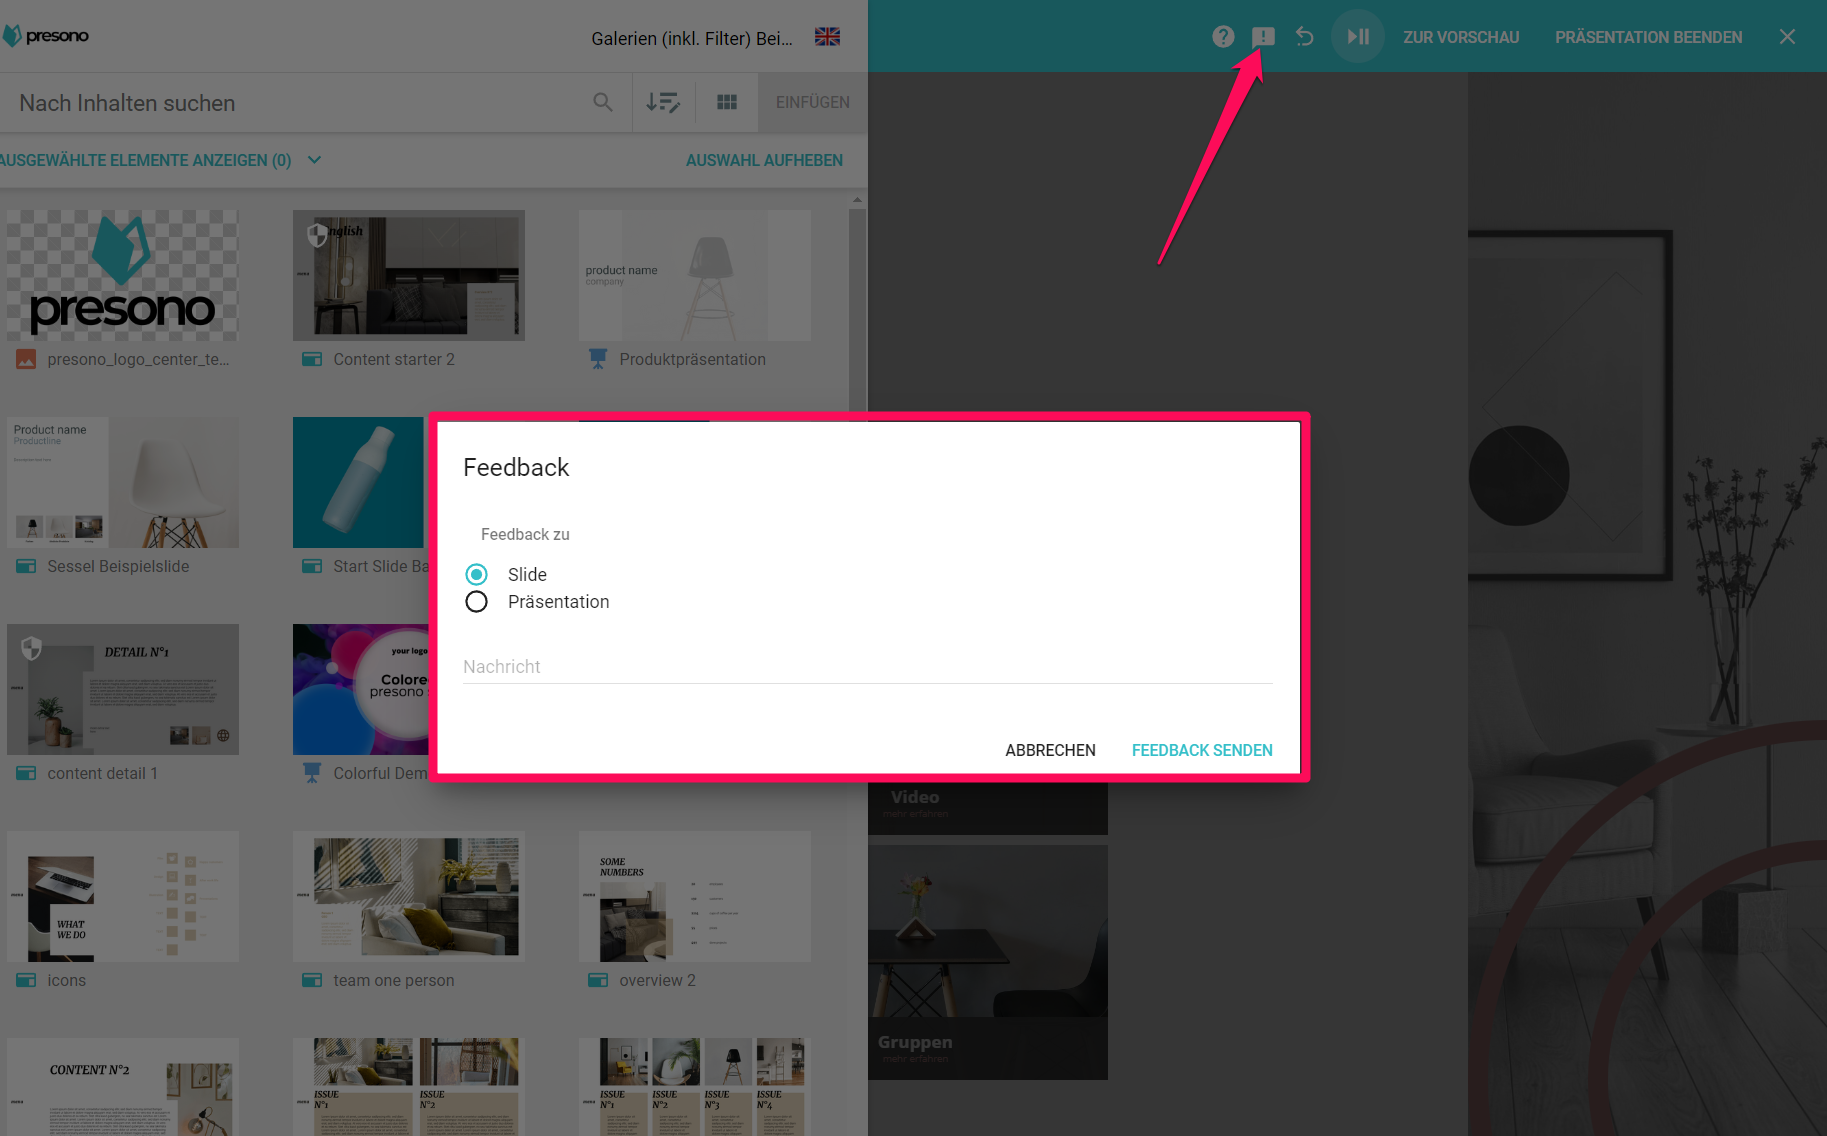Image resolution: width=1827 pixels, height=1136 pixels.
Task: Click the content list scrollbar
Action: pos(857,310)
